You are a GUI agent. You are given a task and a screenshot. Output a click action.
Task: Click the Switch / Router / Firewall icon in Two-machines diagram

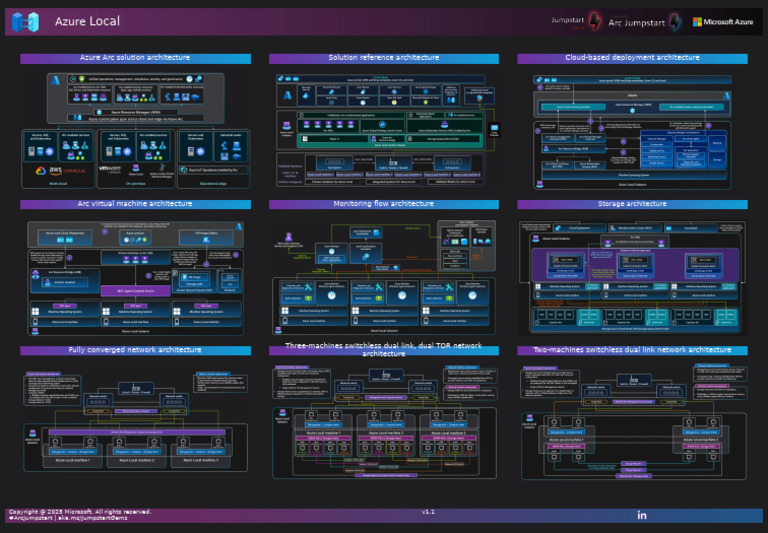point(633,379)
